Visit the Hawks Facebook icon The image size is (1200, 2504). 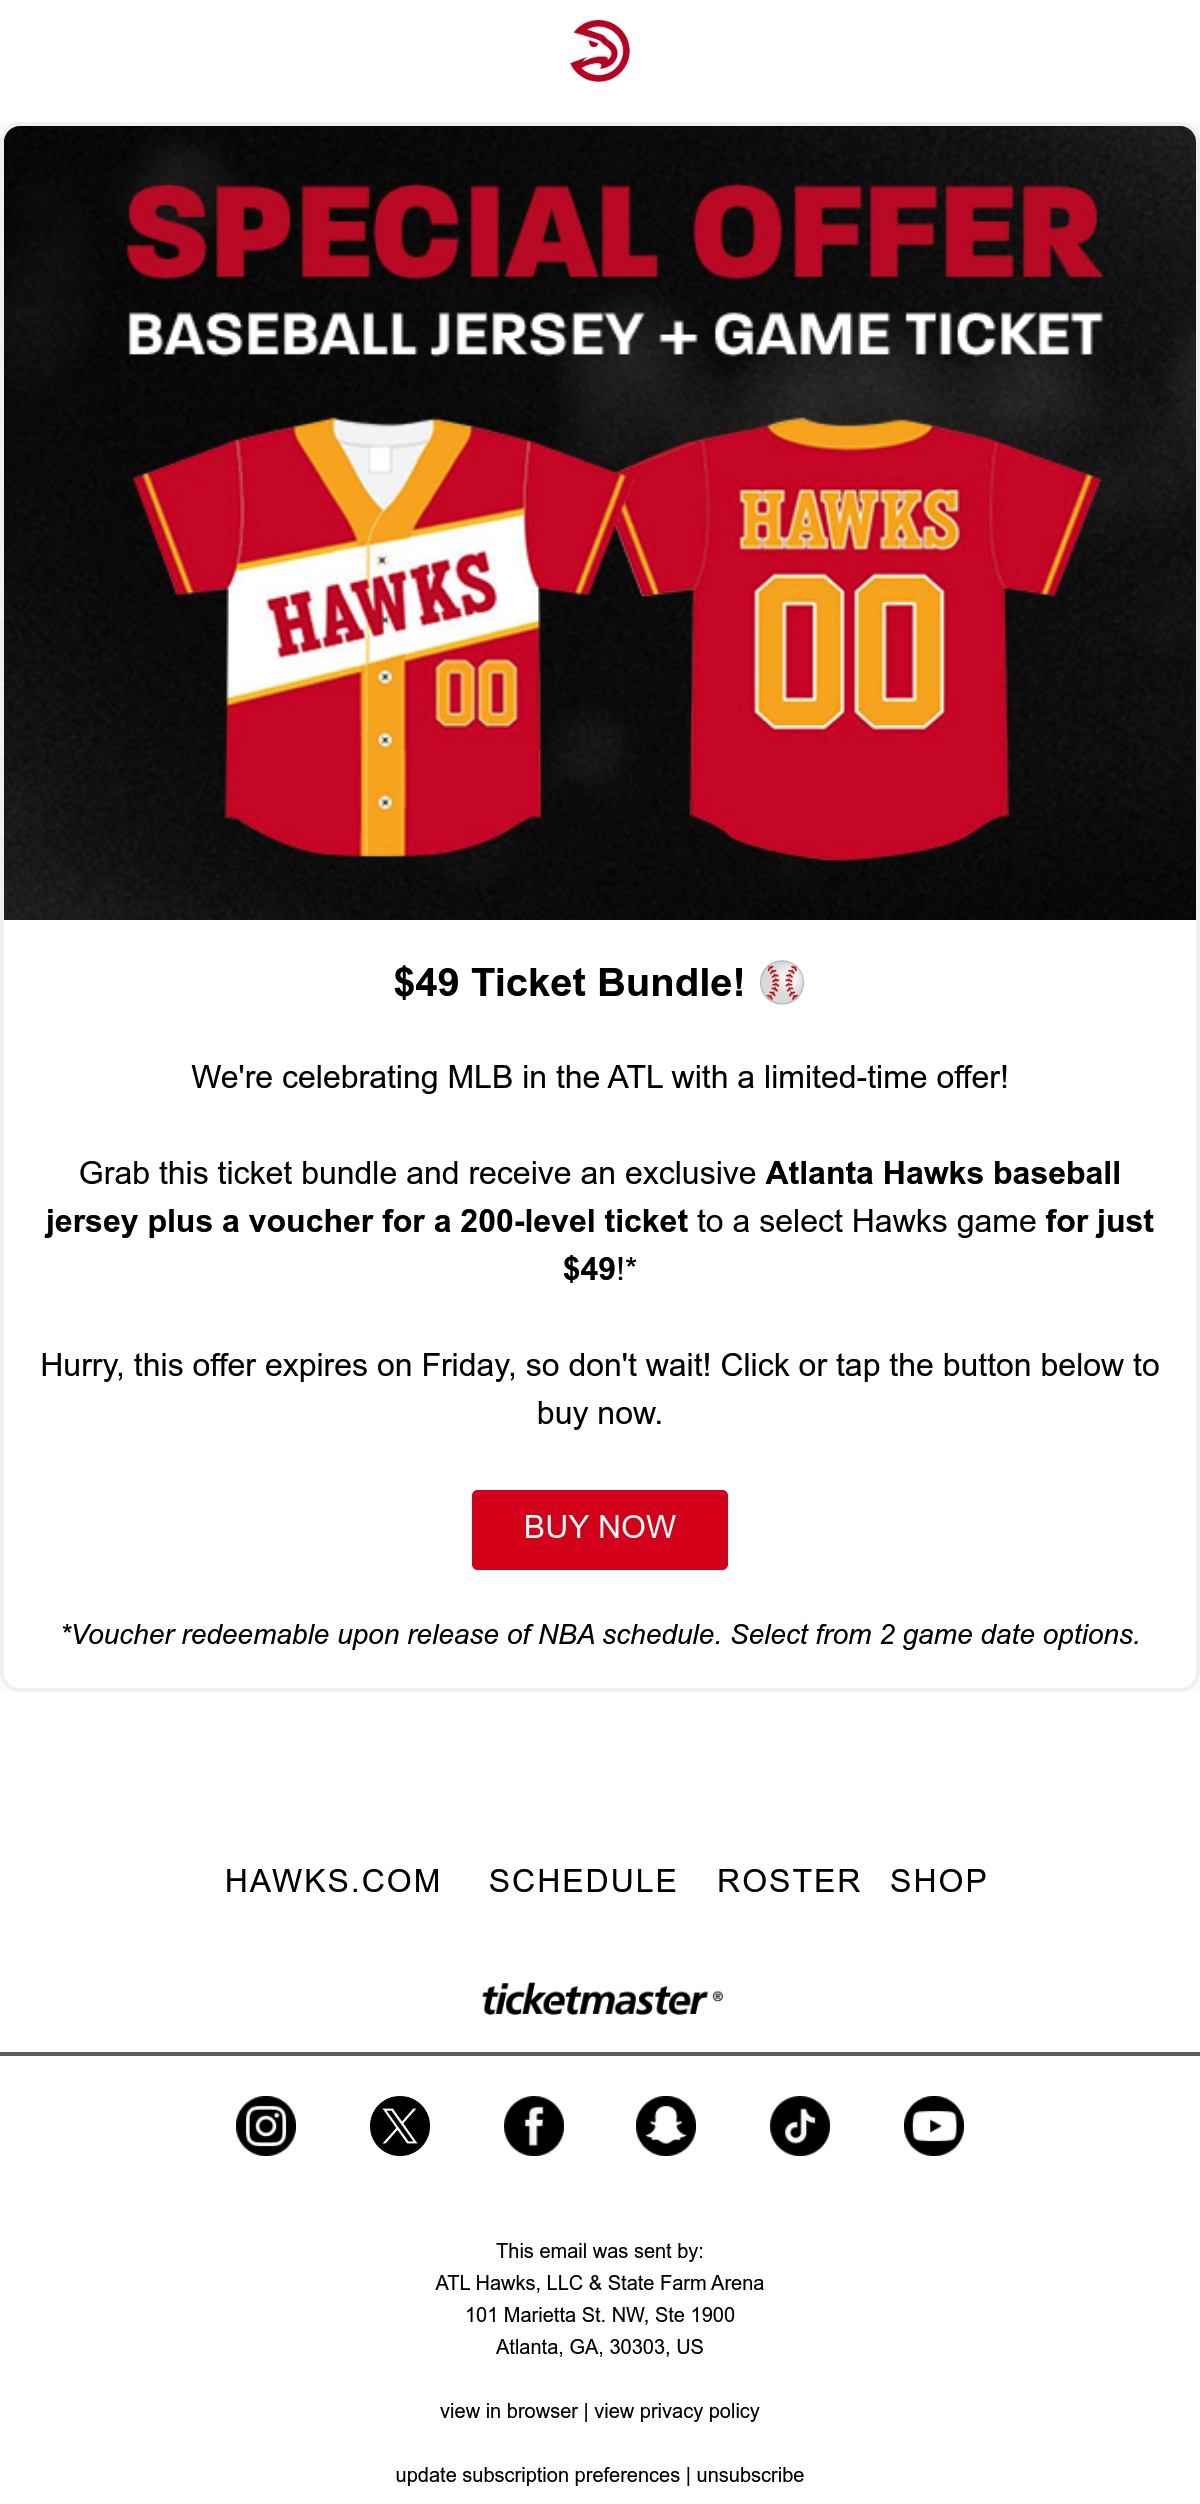click(534, 2126)
